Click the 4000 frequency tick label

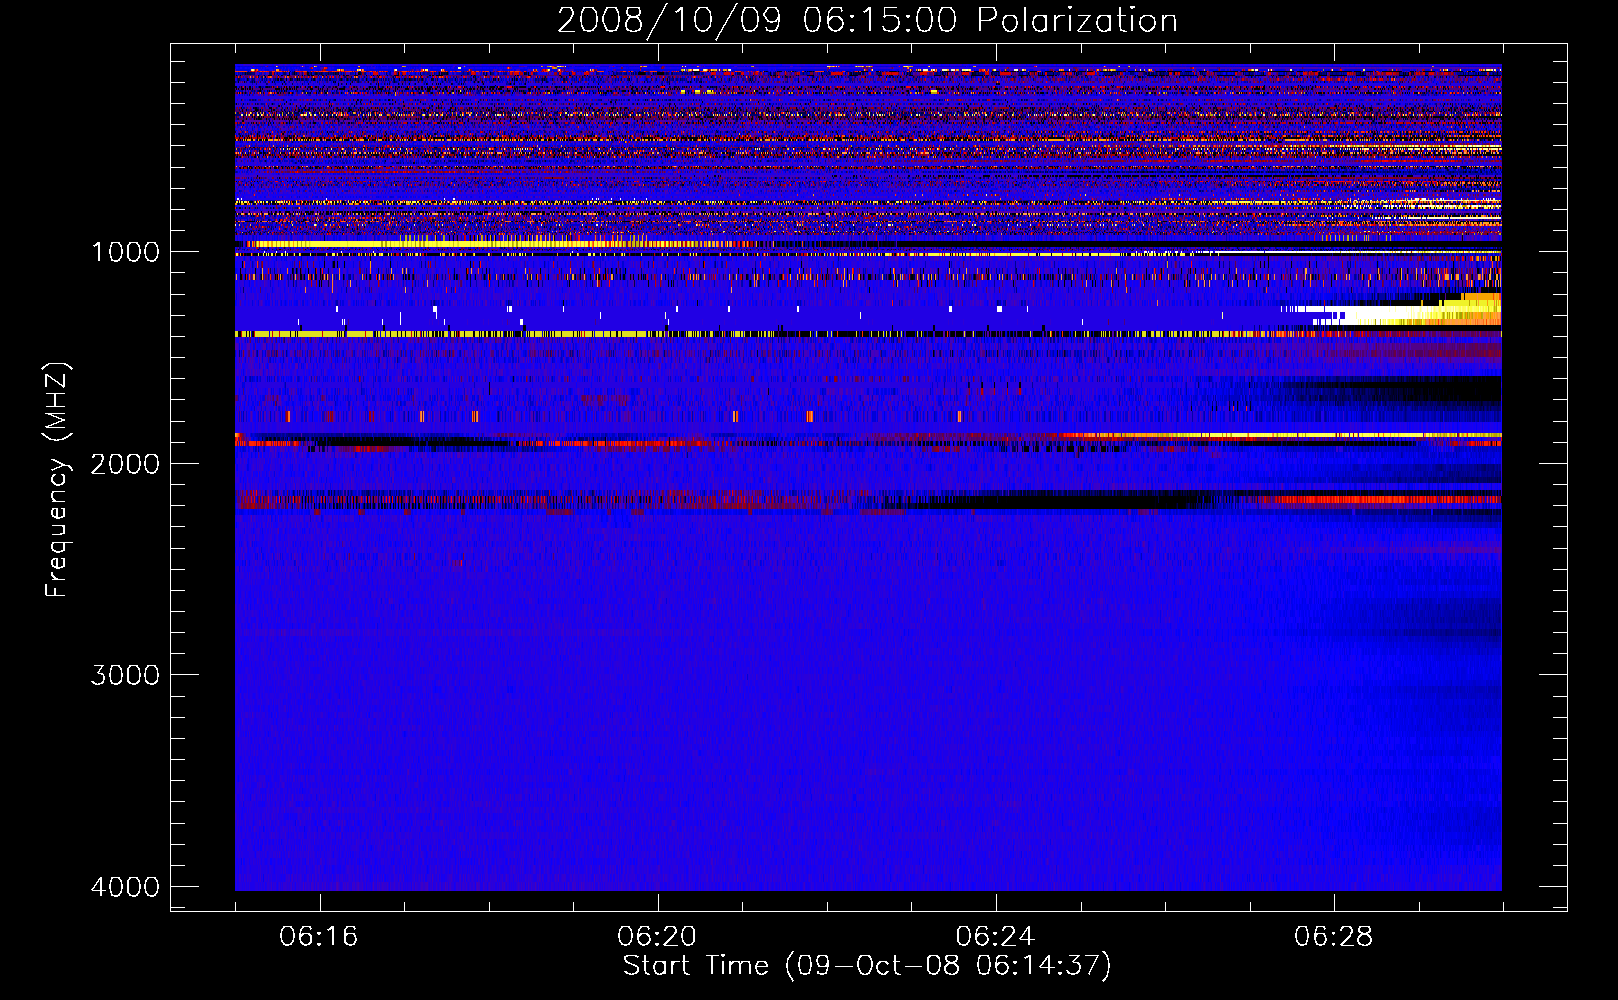point(125,887)
